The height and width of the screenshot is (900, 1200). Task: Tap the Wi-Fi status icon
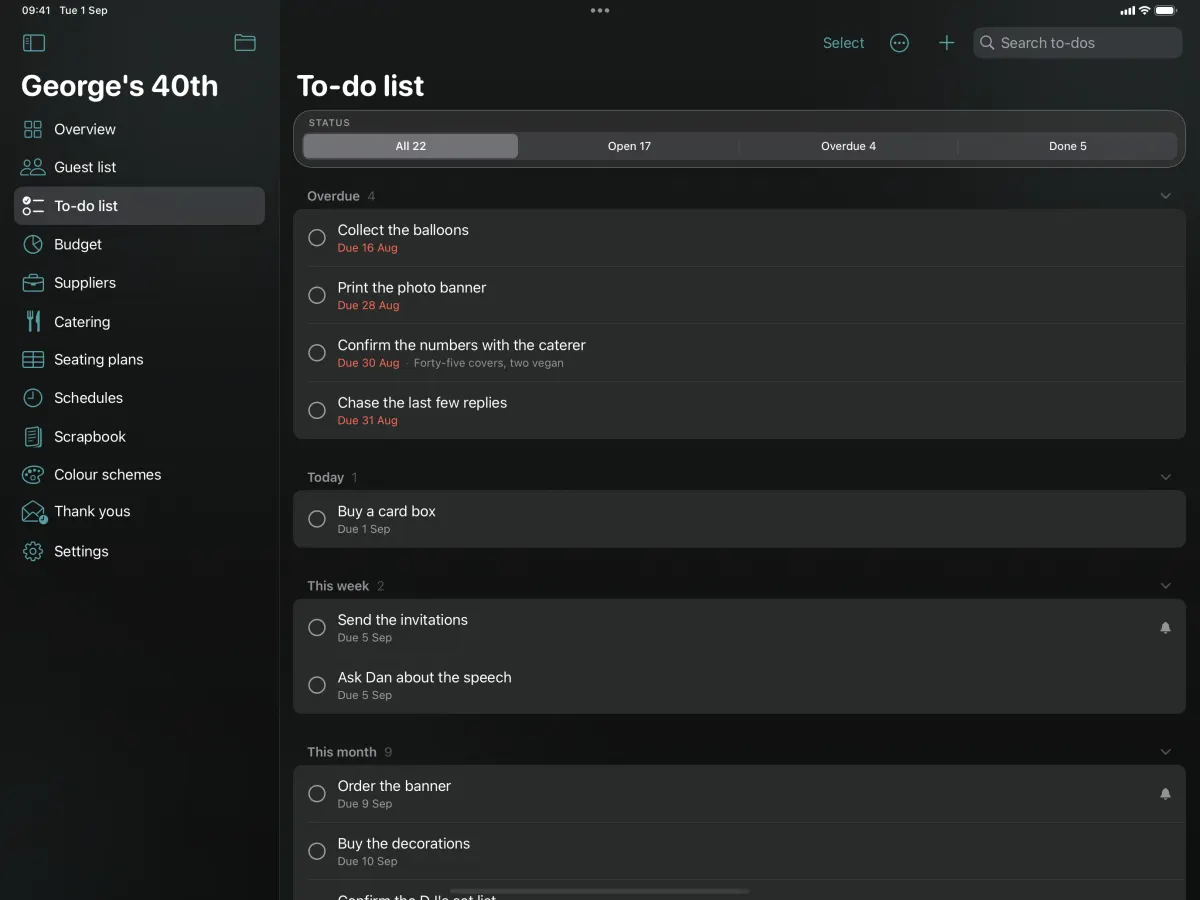[1144, 10]
